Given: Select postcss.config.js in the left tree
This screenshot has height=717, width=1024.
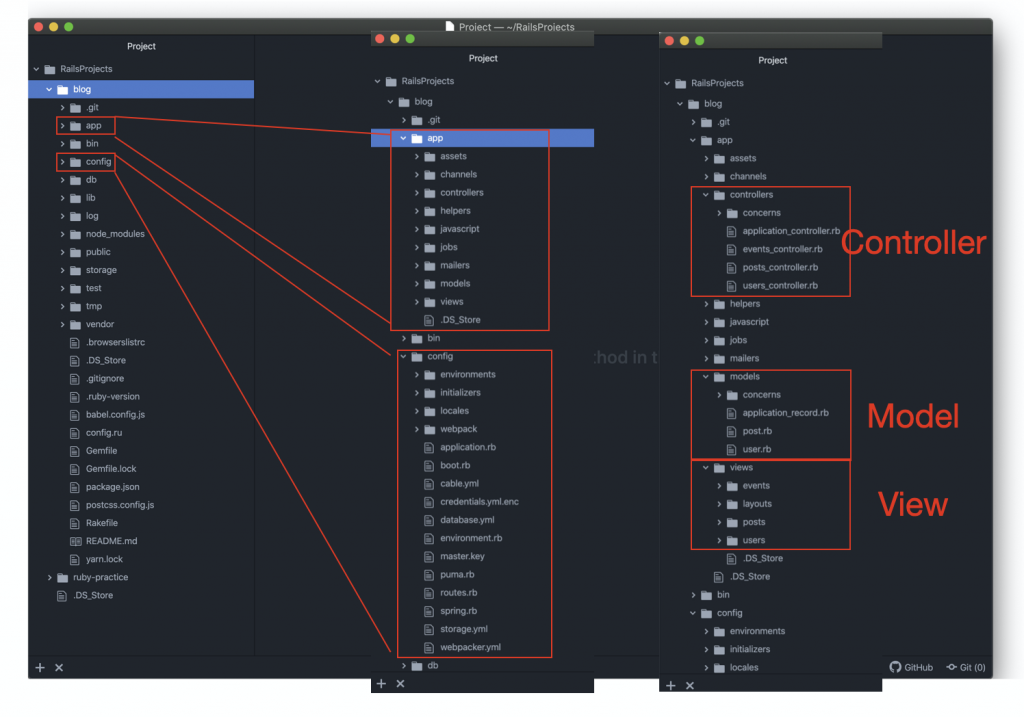Looking at the screenshot, I should coord(120,505).
